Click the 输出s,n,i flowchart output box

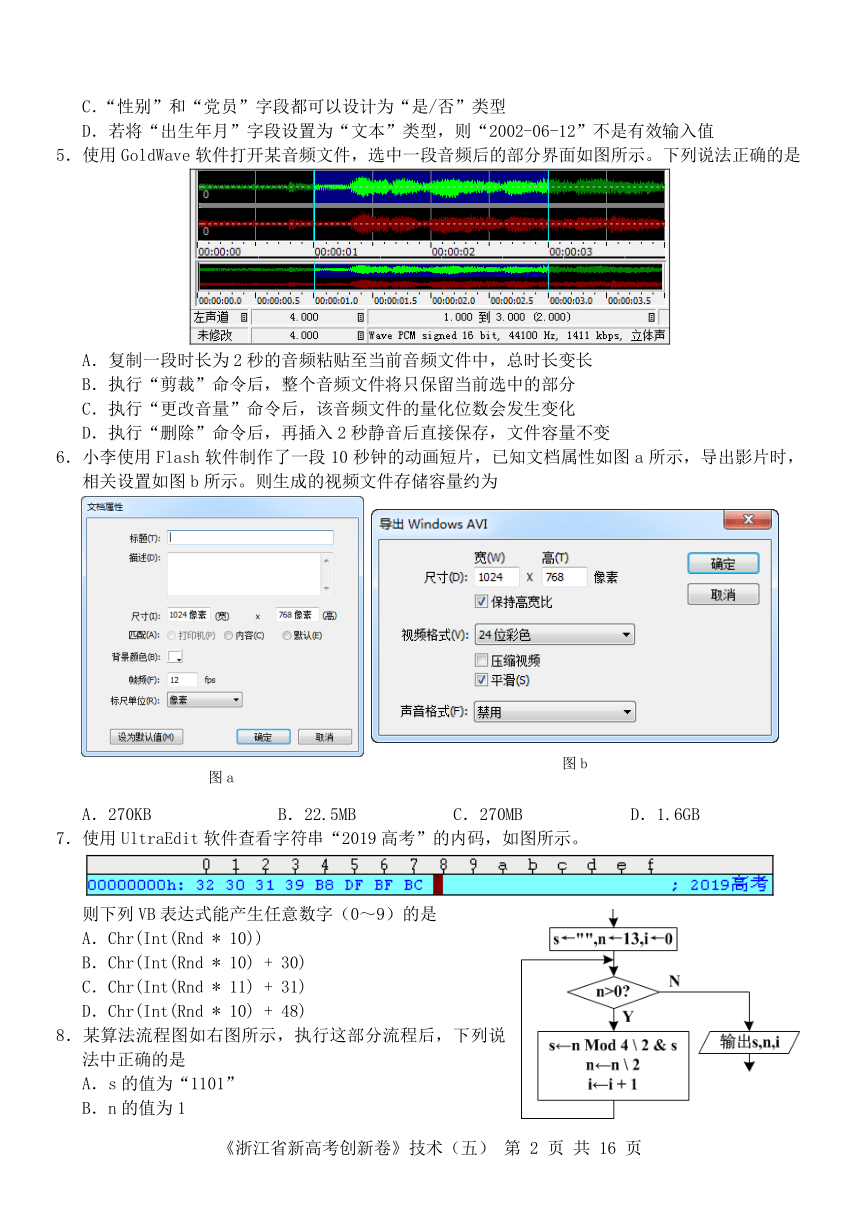[x=749, y=1042]
